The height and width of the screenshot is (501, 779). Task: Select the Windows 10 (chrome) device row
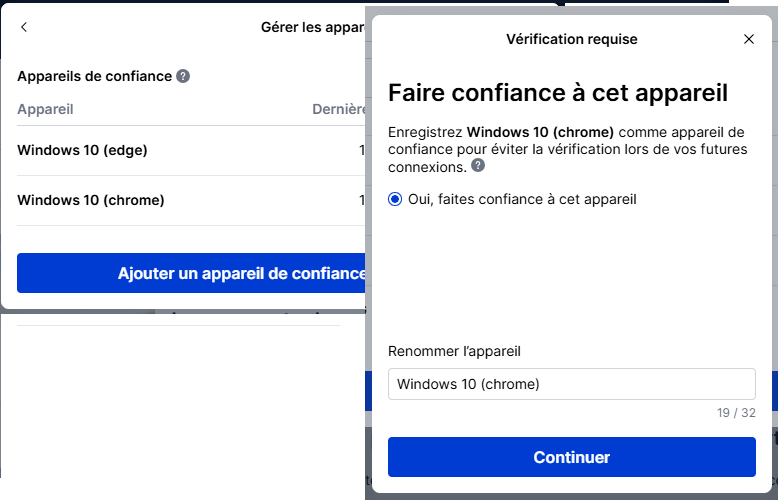click(91, 200)
